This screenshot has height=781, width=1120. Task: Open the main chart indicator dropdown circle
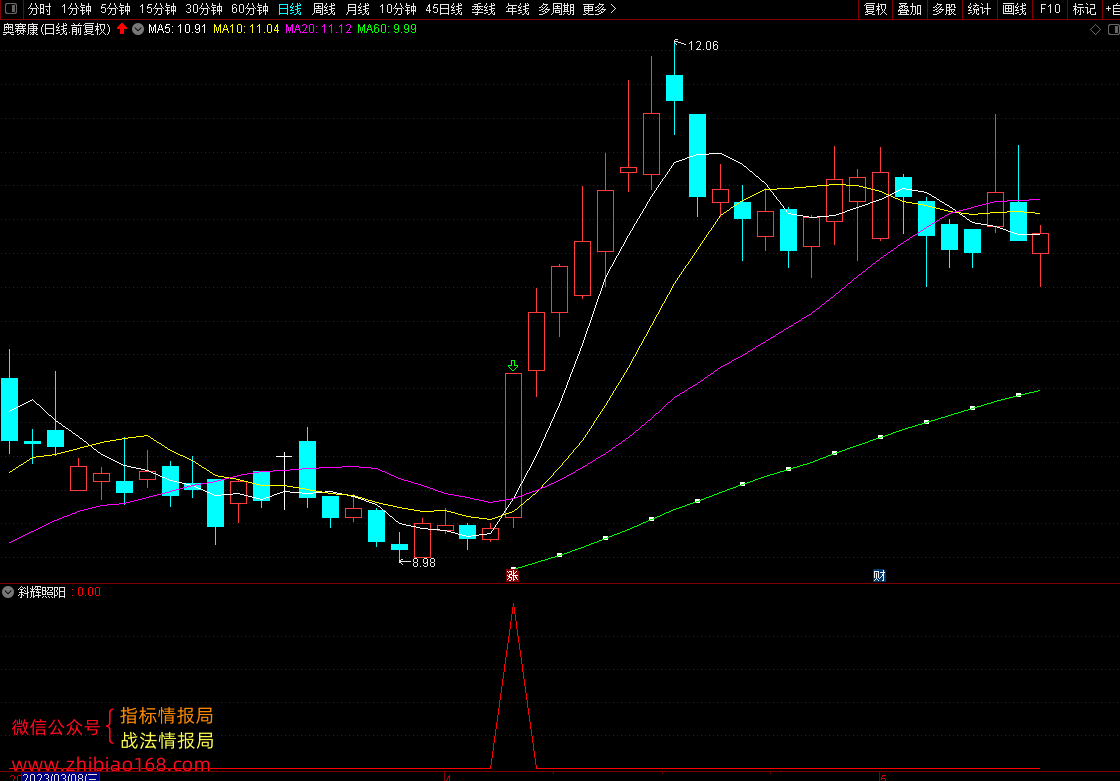click(138, 29)
